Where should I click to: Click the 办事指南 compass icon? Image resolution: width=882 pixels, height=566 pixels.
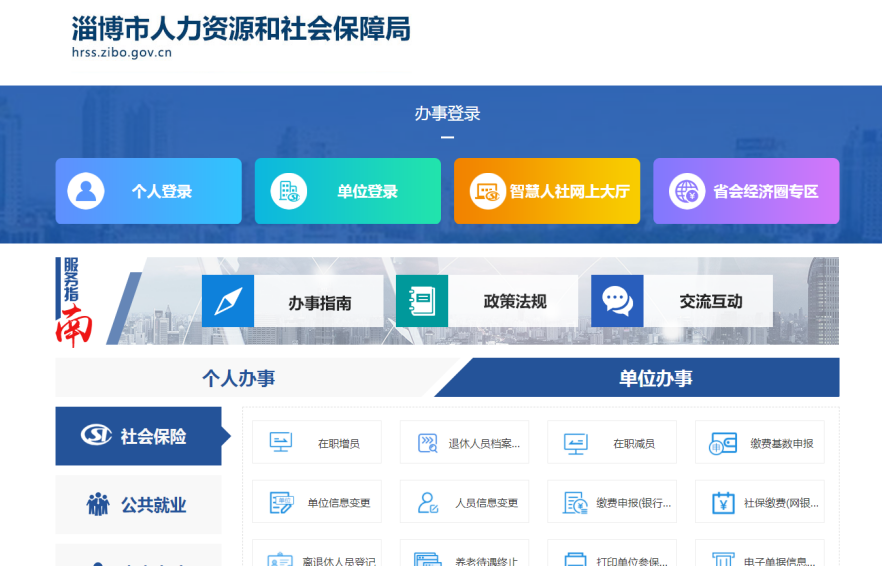[x=228, y=301]
